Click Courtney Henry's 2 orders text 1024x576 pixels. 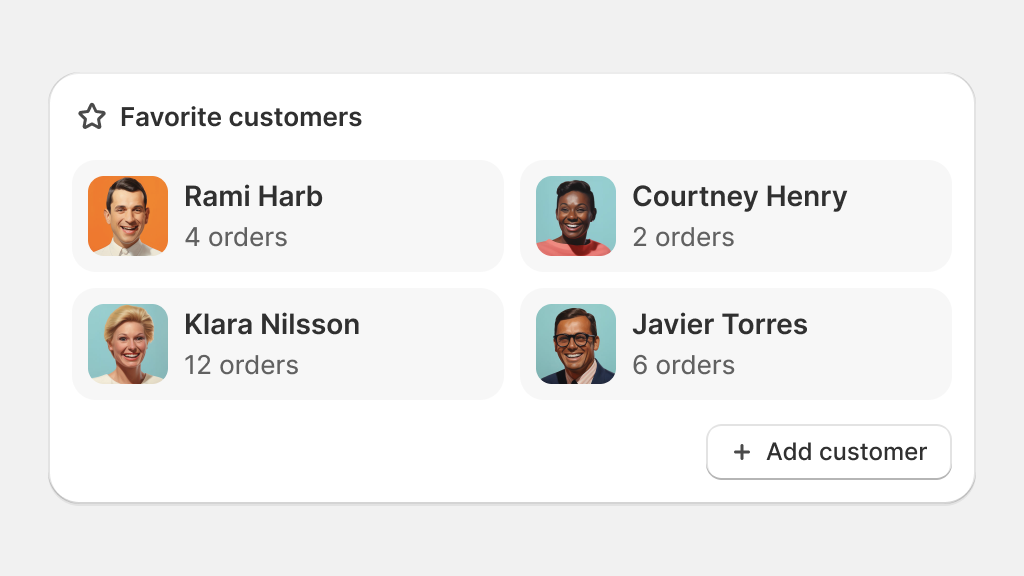(x=683, y=237)
